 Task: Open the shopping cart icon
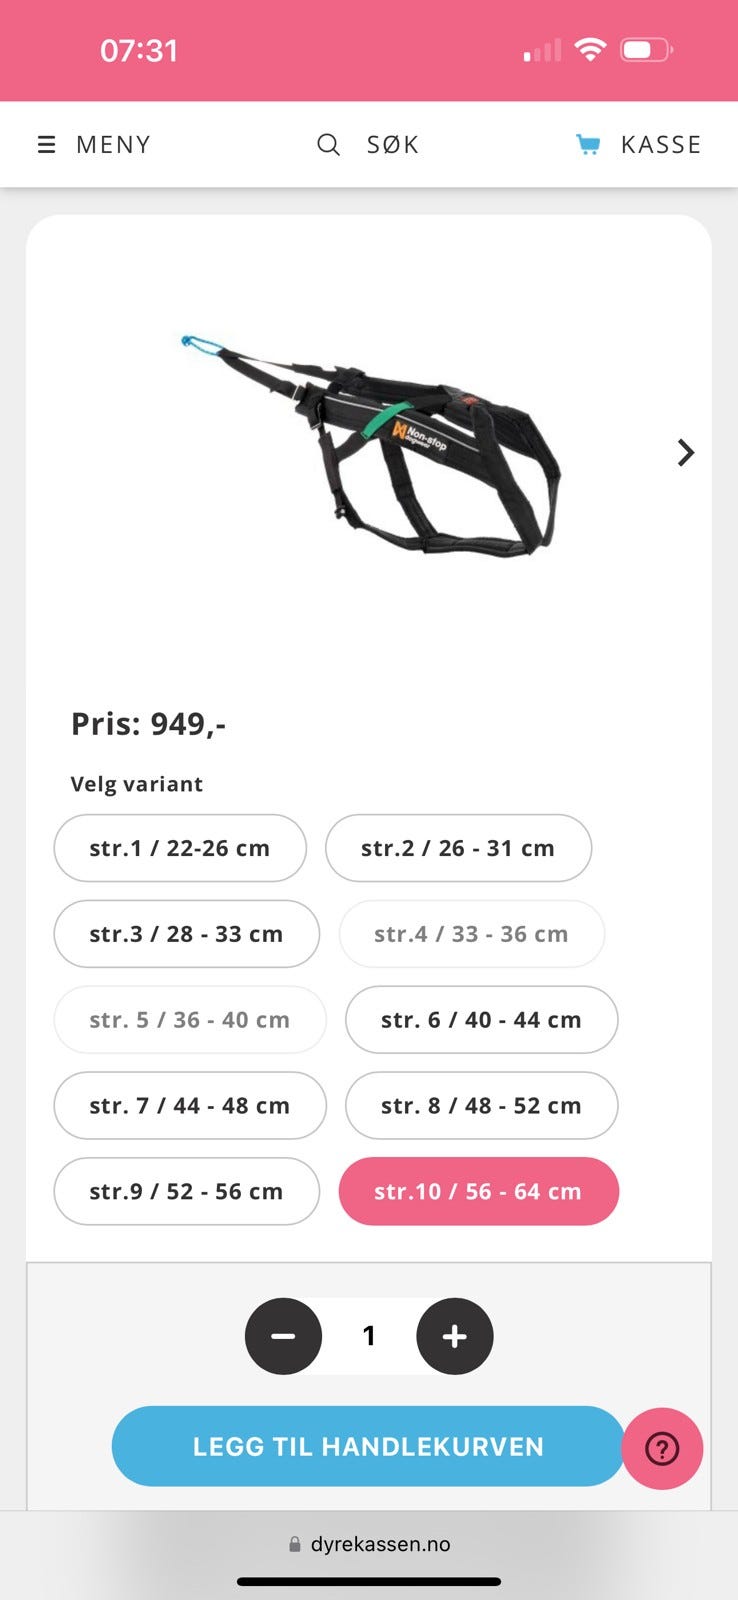tap(588, 145)
